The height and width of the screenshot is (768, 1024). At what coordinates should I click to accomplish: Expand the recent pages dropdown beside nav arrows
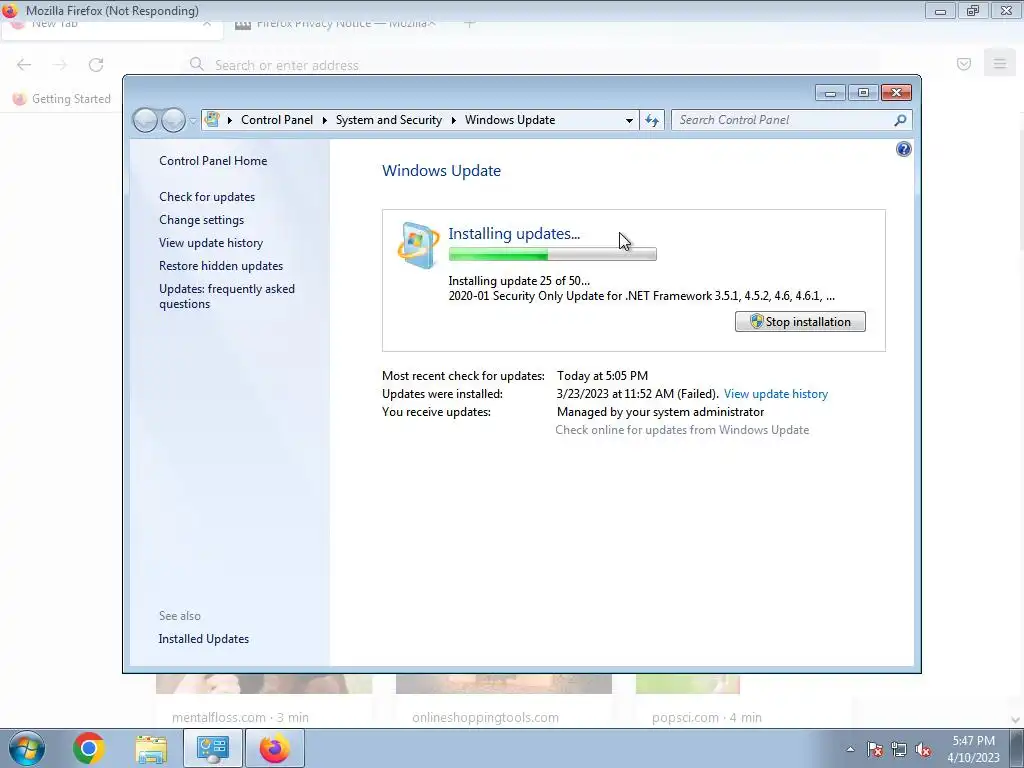pyautogui.click(x=193, y=121)
